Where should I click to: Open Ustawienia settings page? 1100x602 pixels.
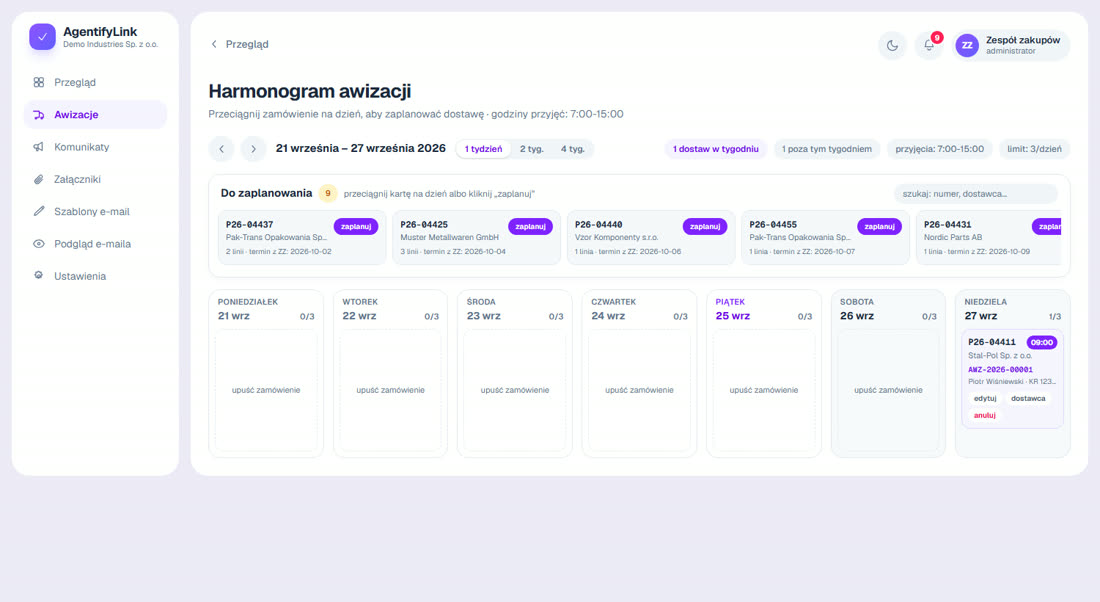[x=95, y=276]
